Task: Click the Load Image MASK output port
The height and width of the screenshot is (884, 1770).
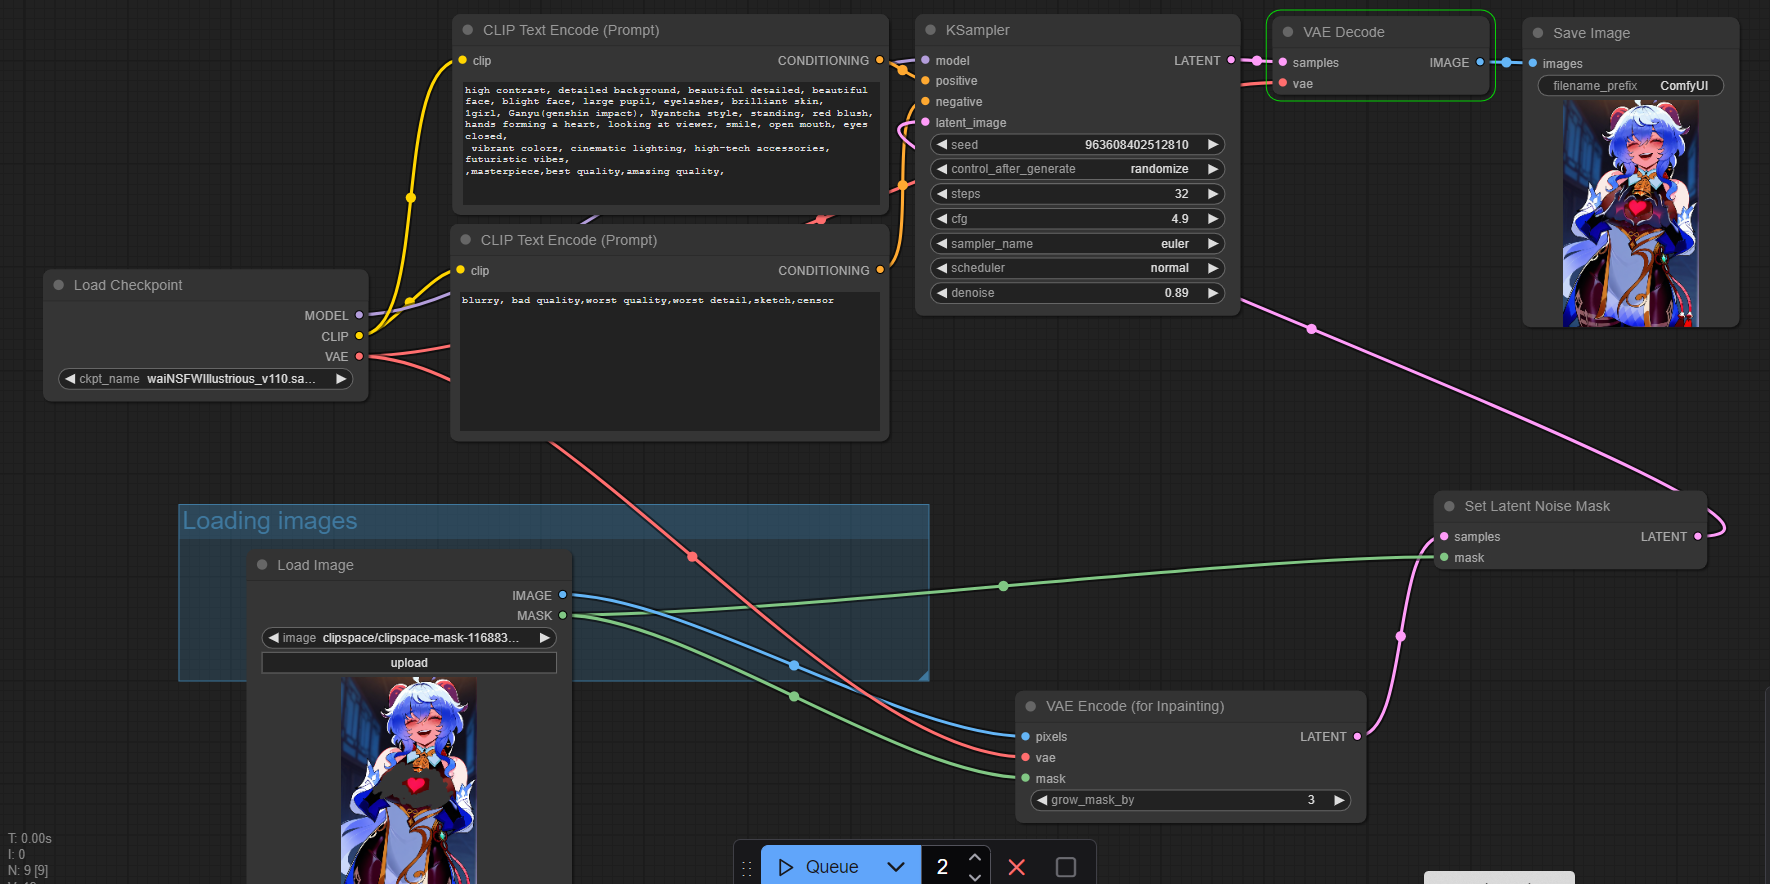Action: (562, 615)
